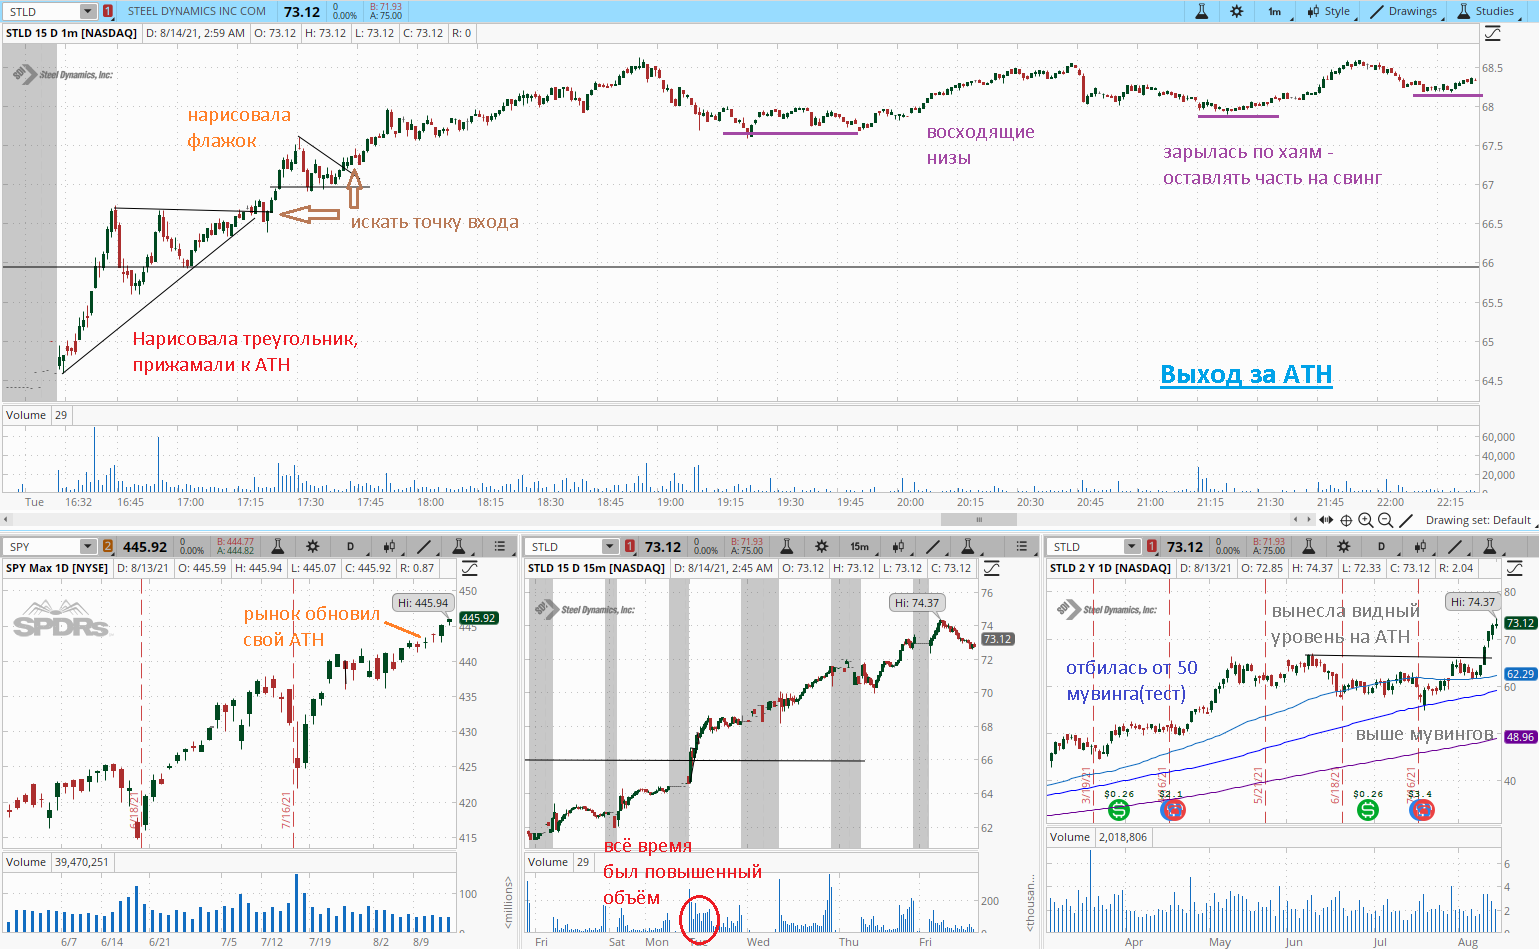
Task: Toggle price scale icon in daily STLD panel
Action: [x=1513, y=568]
